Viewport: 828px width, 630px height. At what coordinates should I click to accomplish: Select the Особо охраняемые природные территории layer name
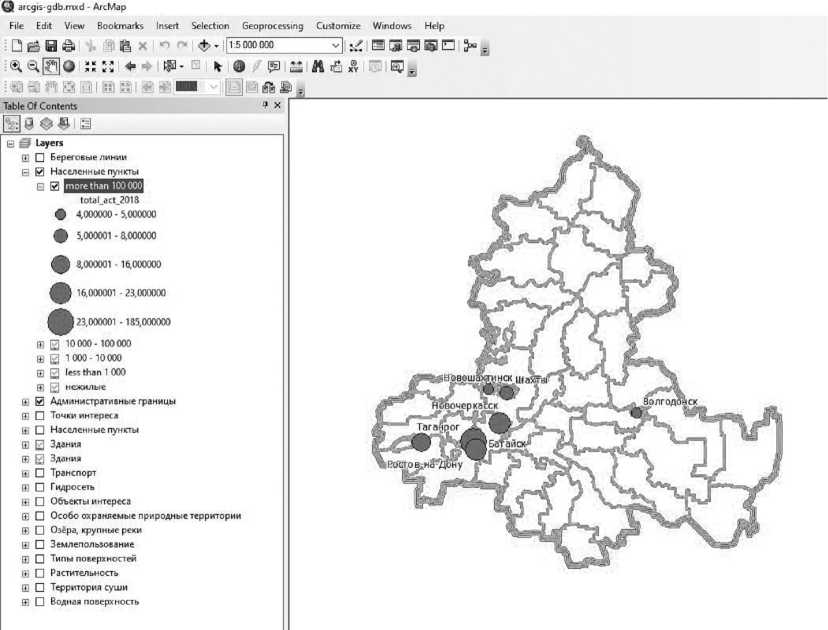pos(146,515)
